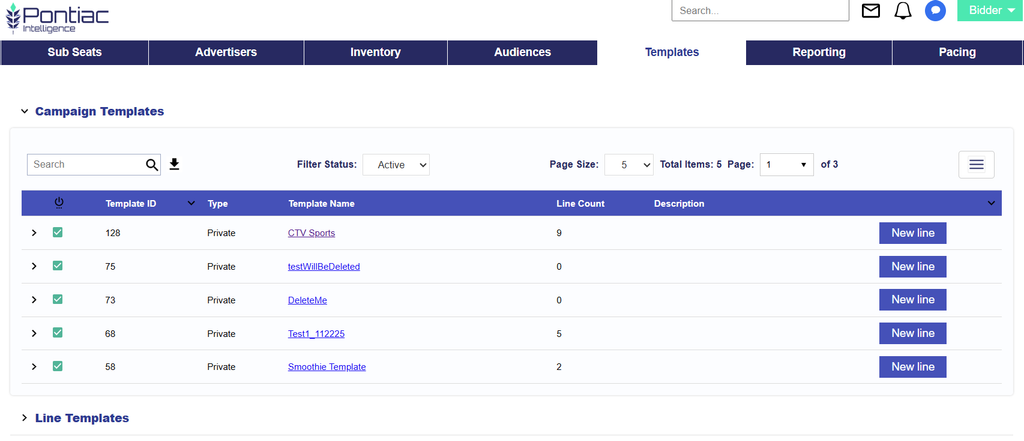Toggle the checkbox for Smoothie Template row
Image resolution: width=1024 pixels, height=441 pixels.
click(x=57, y=366)
